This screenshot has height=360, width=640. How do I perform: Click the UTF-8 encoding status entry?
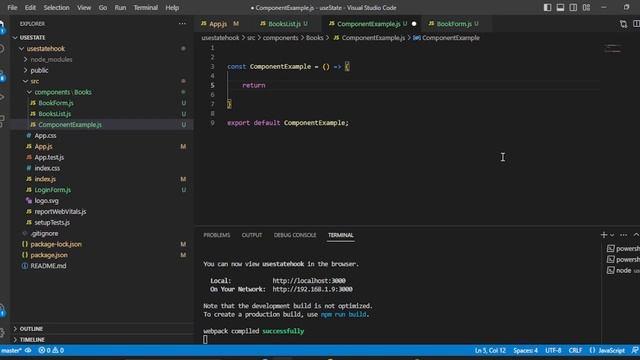[x=553, y=350]
